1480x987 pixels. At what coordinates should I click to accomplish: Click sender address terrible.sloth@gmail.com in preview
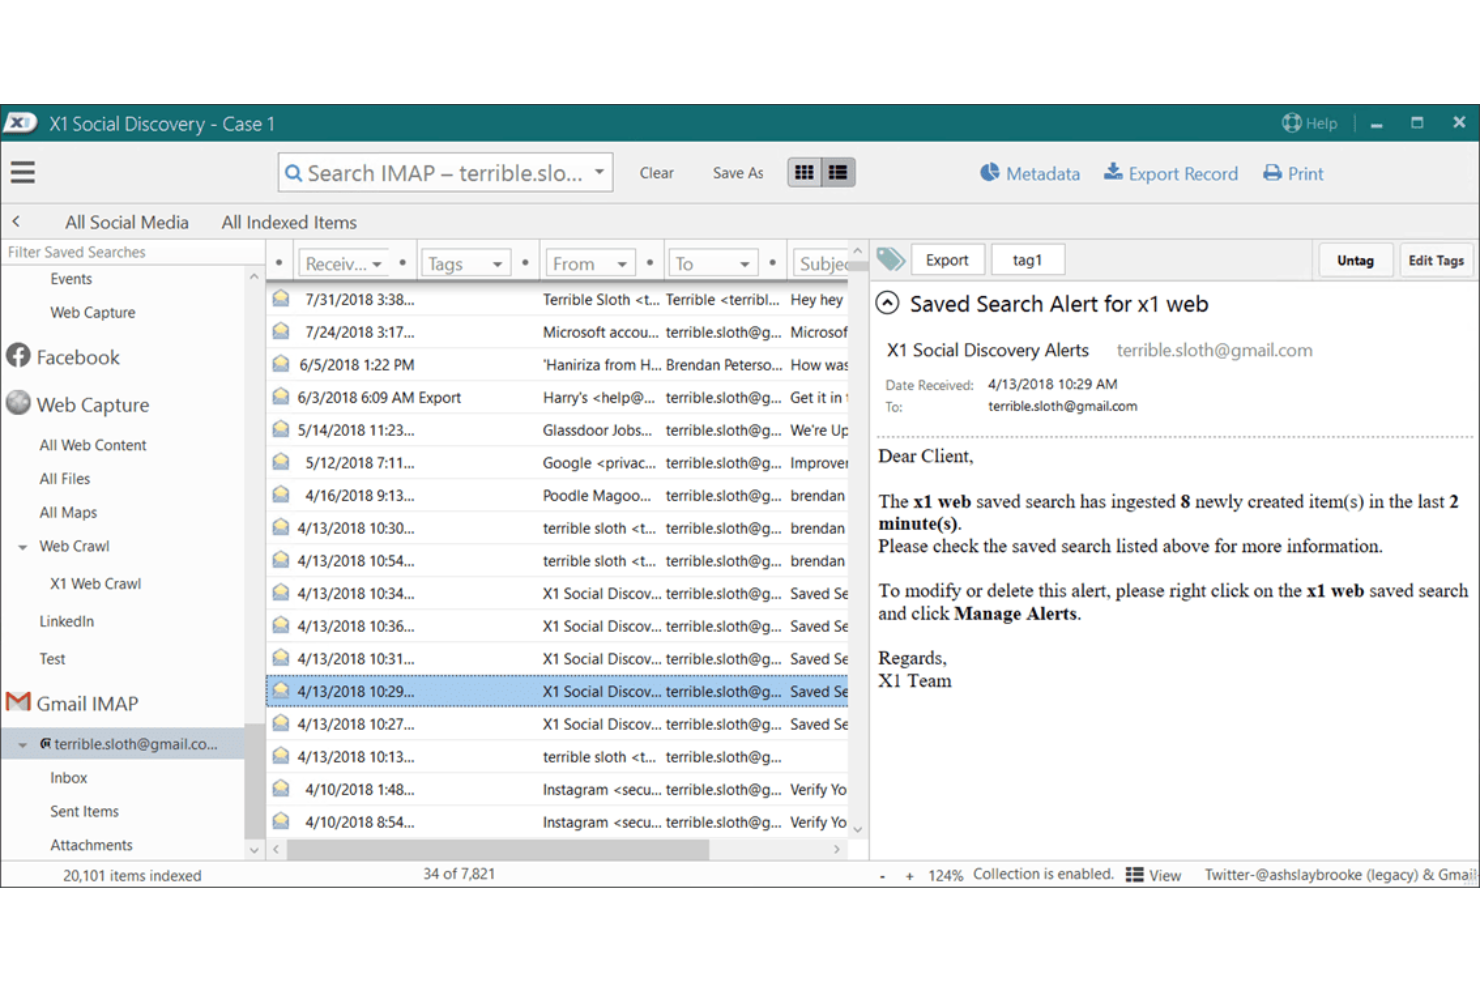[1214, 350]
